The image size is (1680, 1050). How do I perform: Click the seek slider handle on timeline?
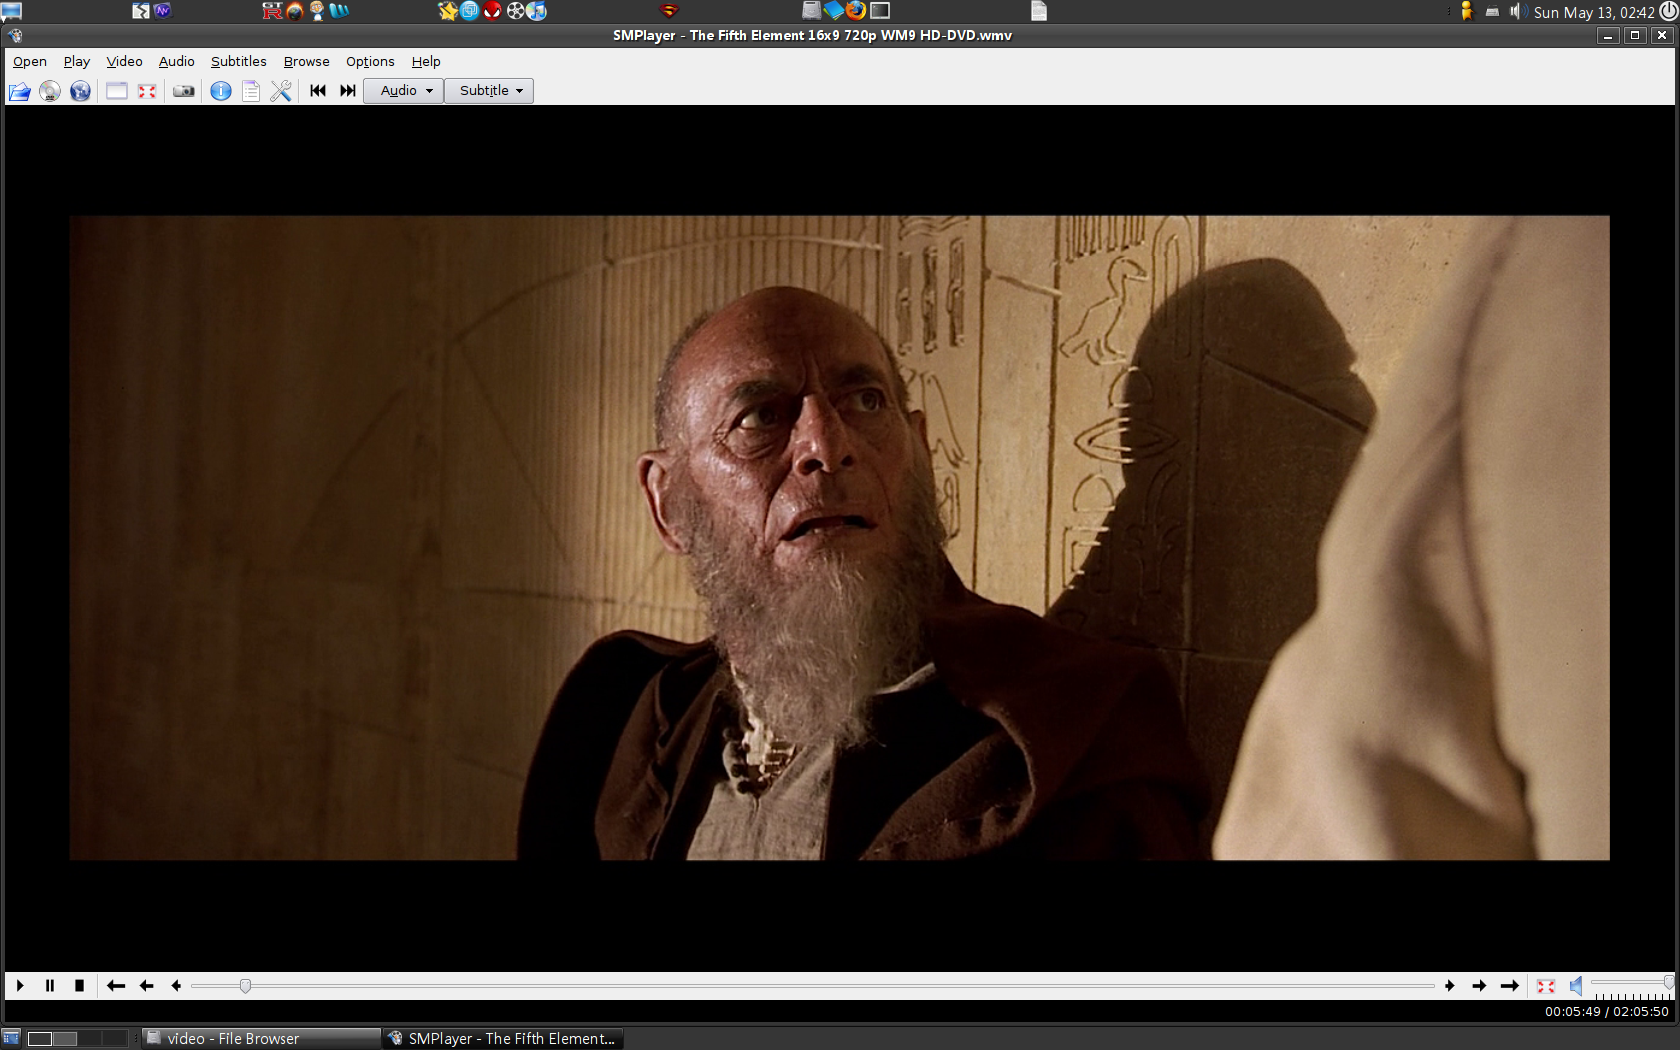point(245,986)
